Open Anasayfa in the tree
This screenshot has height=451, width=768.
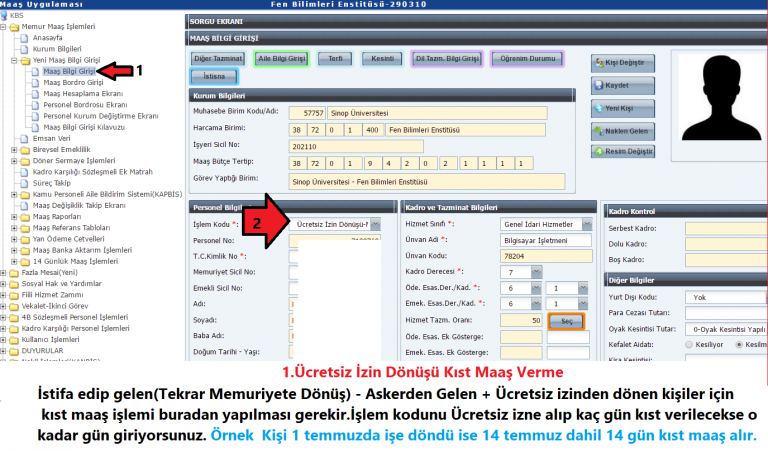[x=48, y=38]
